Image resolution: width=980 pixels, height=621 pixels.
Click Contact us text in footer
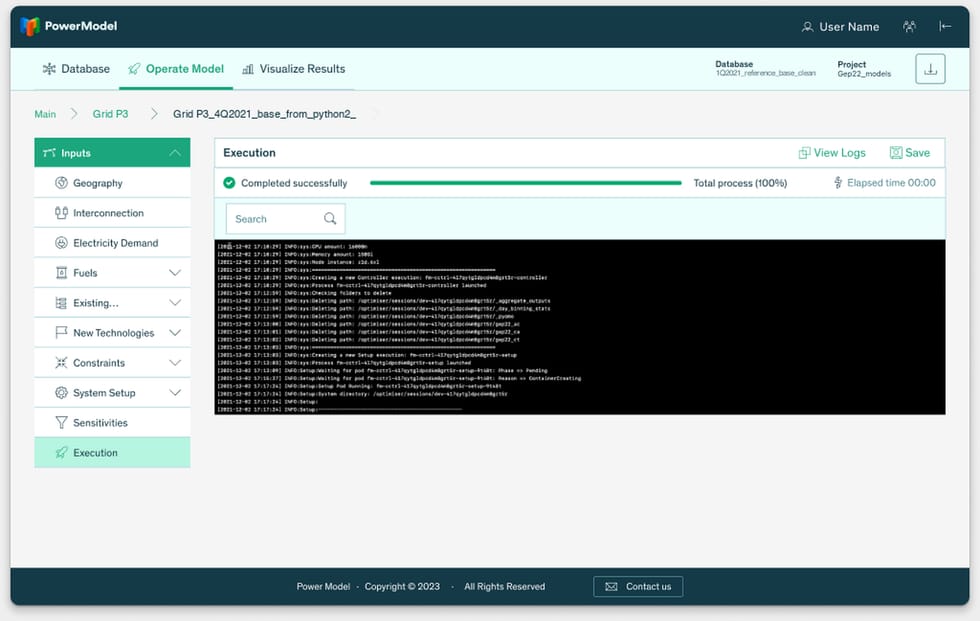pyautogui.click(x=649, y=587)
